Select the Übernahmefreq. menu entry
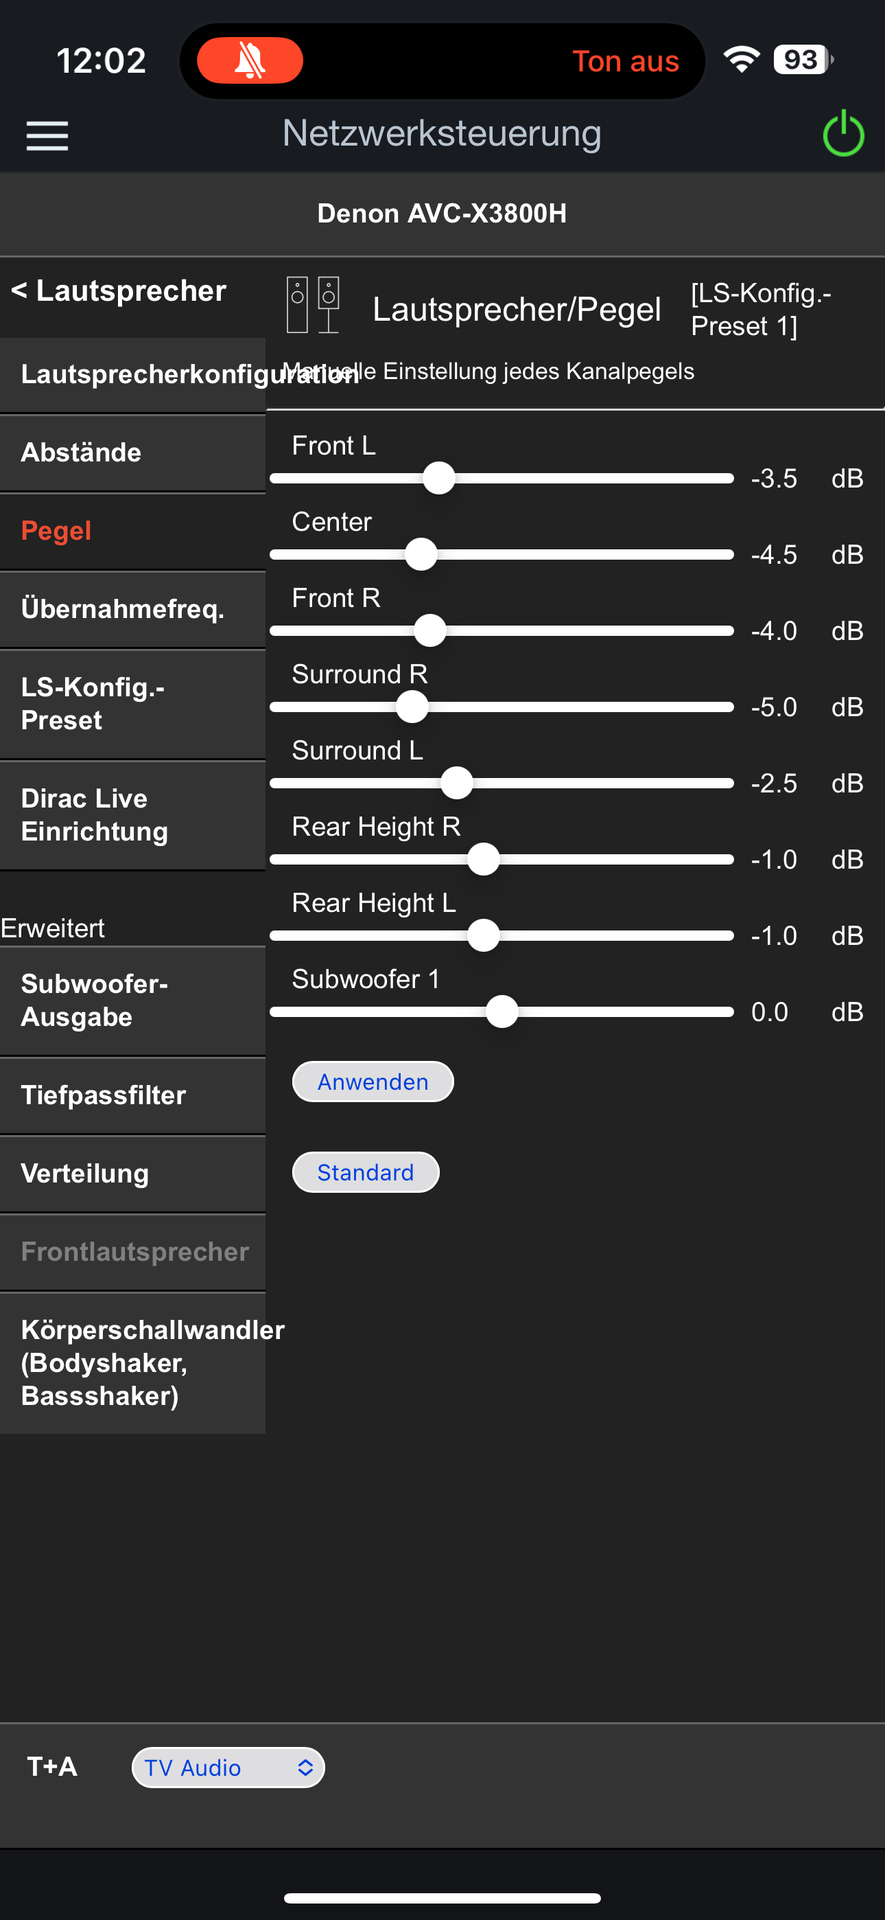Image resolution: width=885 pixels, height=1920 pixels. pyautogui.click(x=132, y=608)
